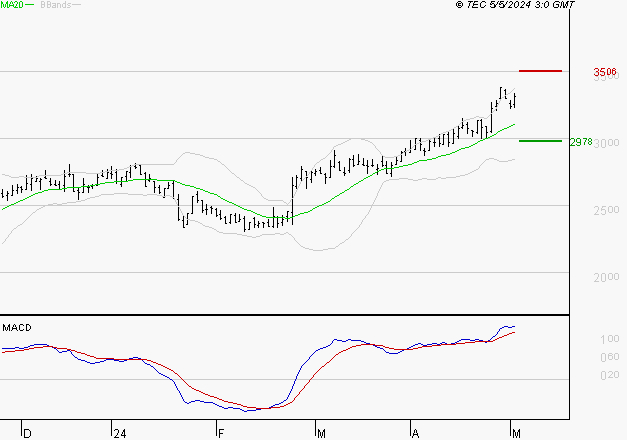Click the 2000 price axis label
The image size is (627, 440).
click(606, 277)
